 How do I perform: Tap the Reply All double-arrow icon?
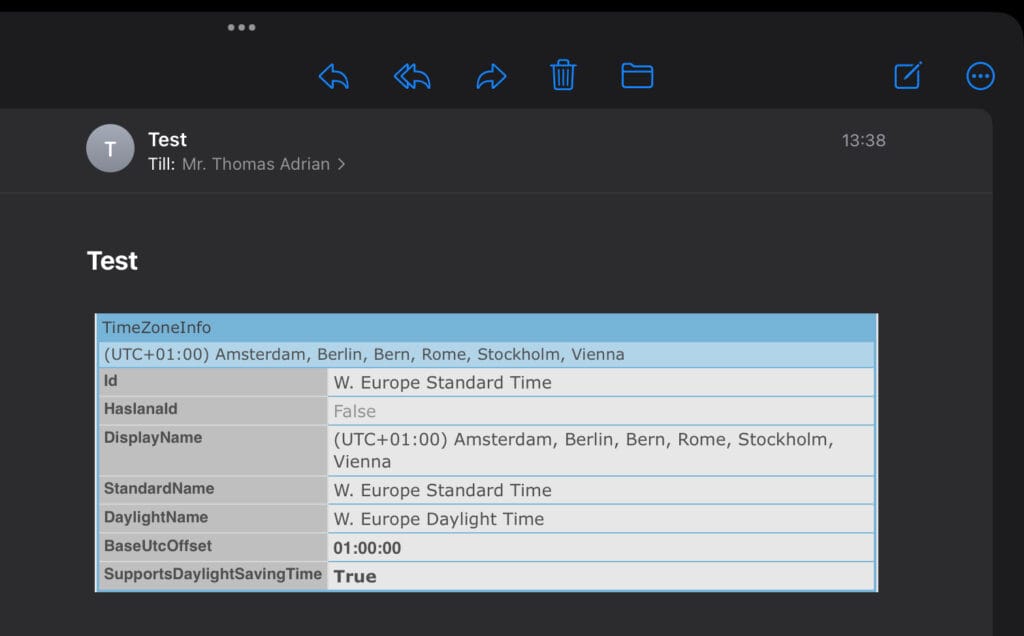click(x=412, y=76)
